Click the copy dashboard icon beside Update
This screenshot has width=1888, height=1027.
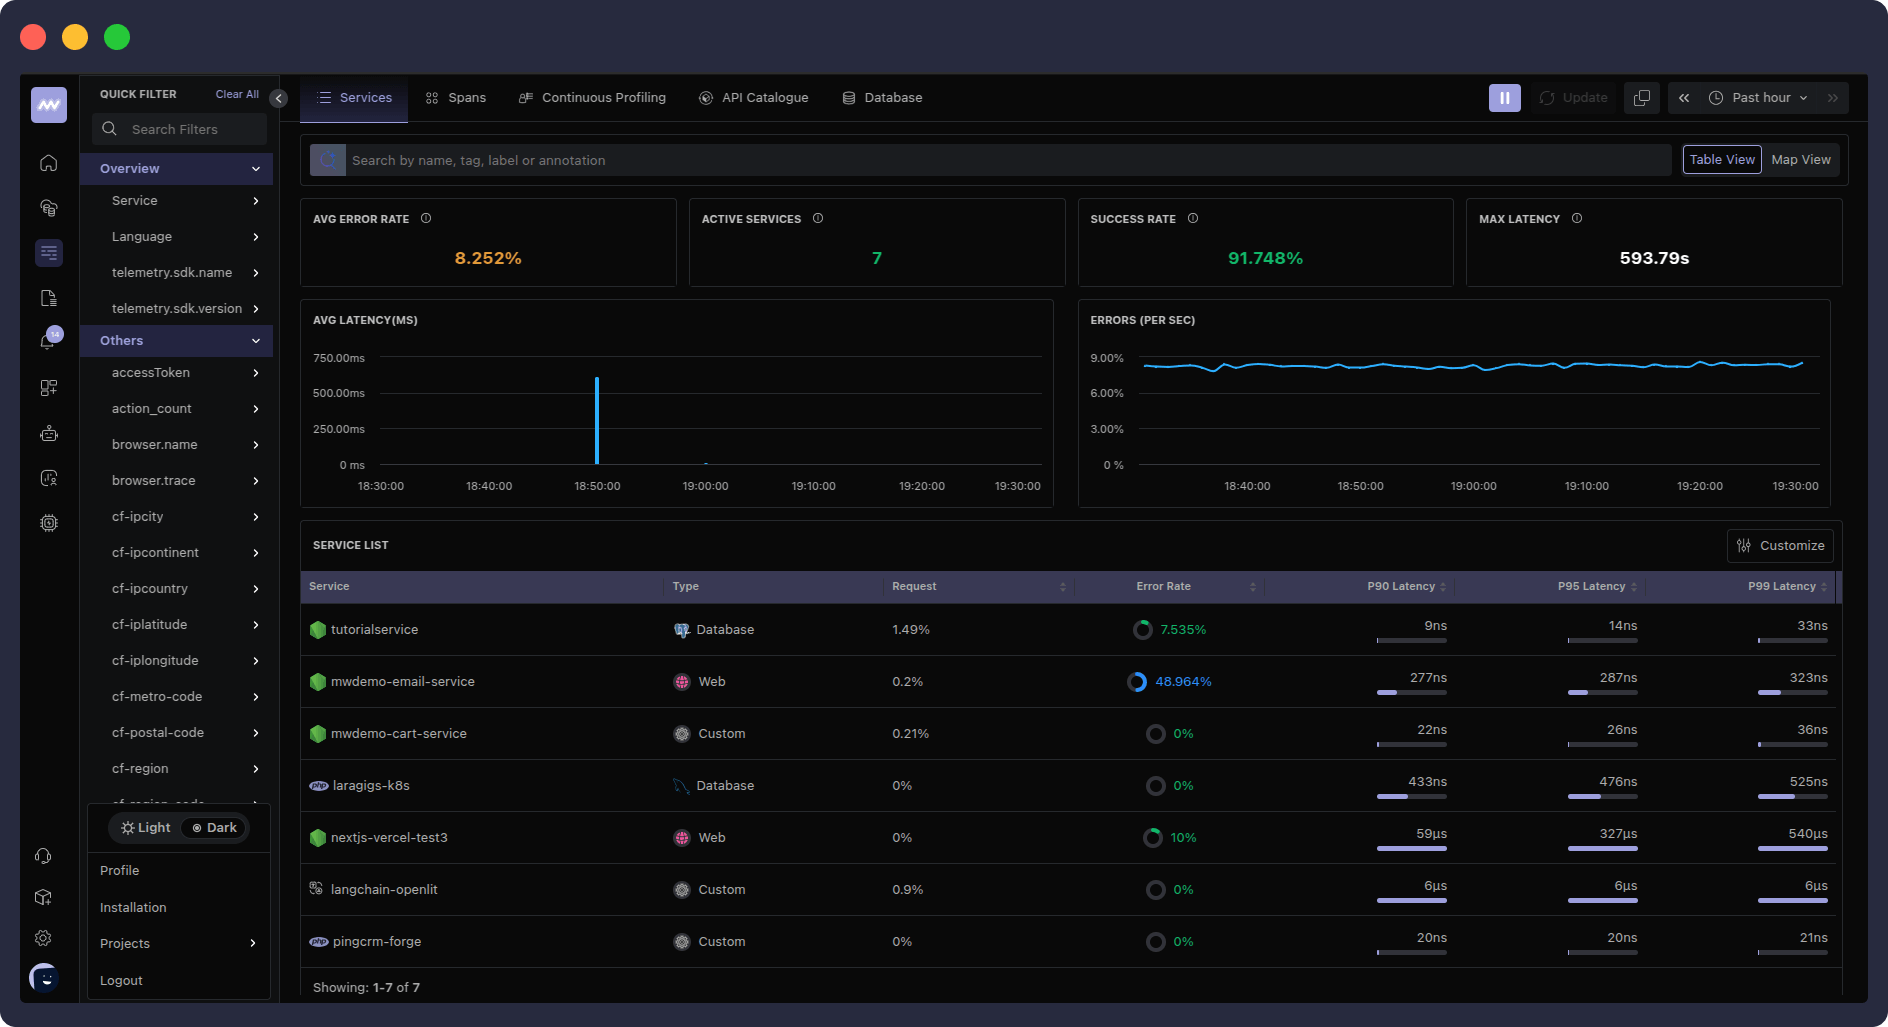coord(1641,97)
